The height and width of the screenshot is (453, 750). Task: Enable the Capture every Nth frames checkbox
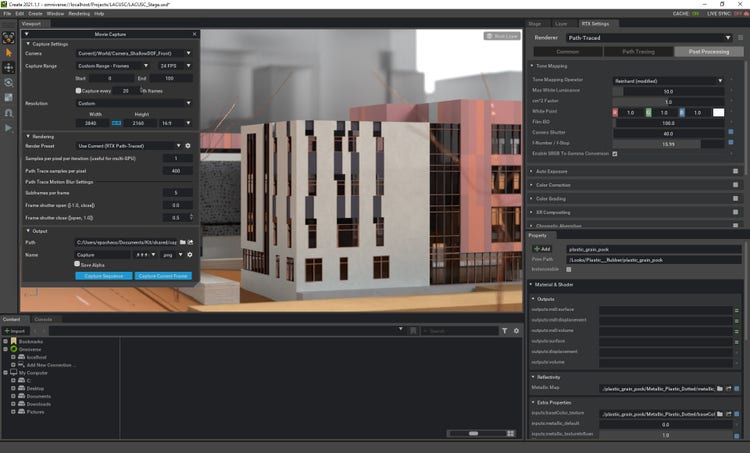[x=78, y=90]
